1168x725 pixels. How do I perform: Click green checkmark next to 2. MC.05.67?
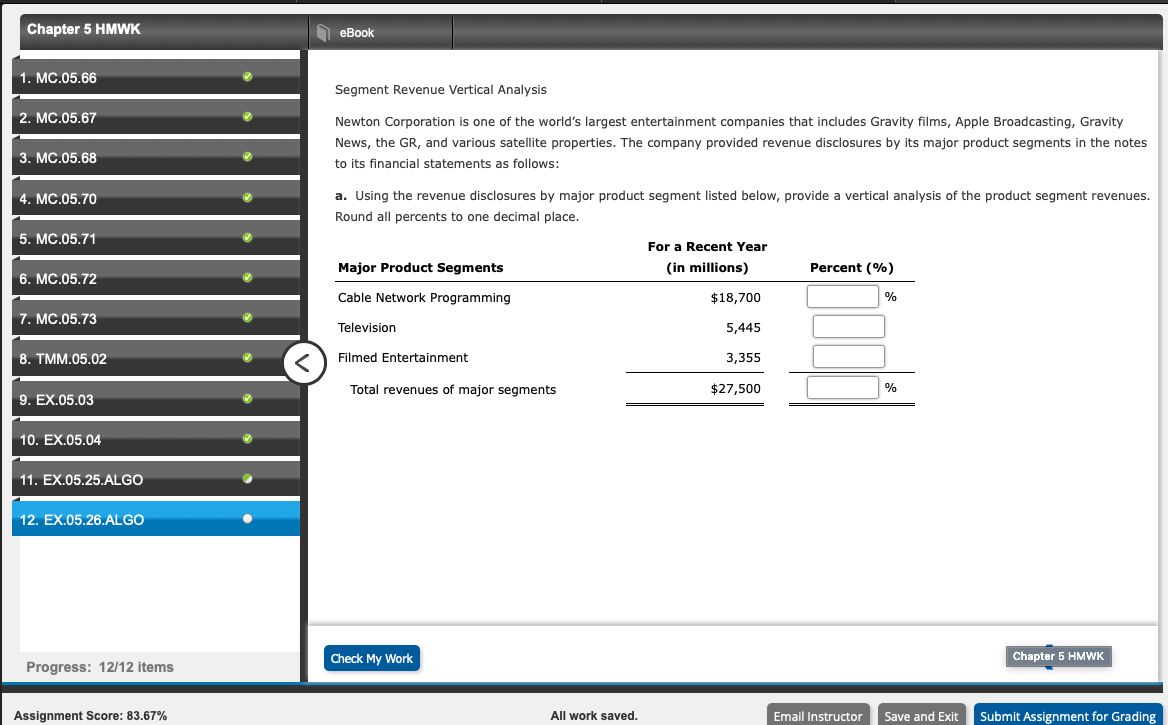click(247, 116)
